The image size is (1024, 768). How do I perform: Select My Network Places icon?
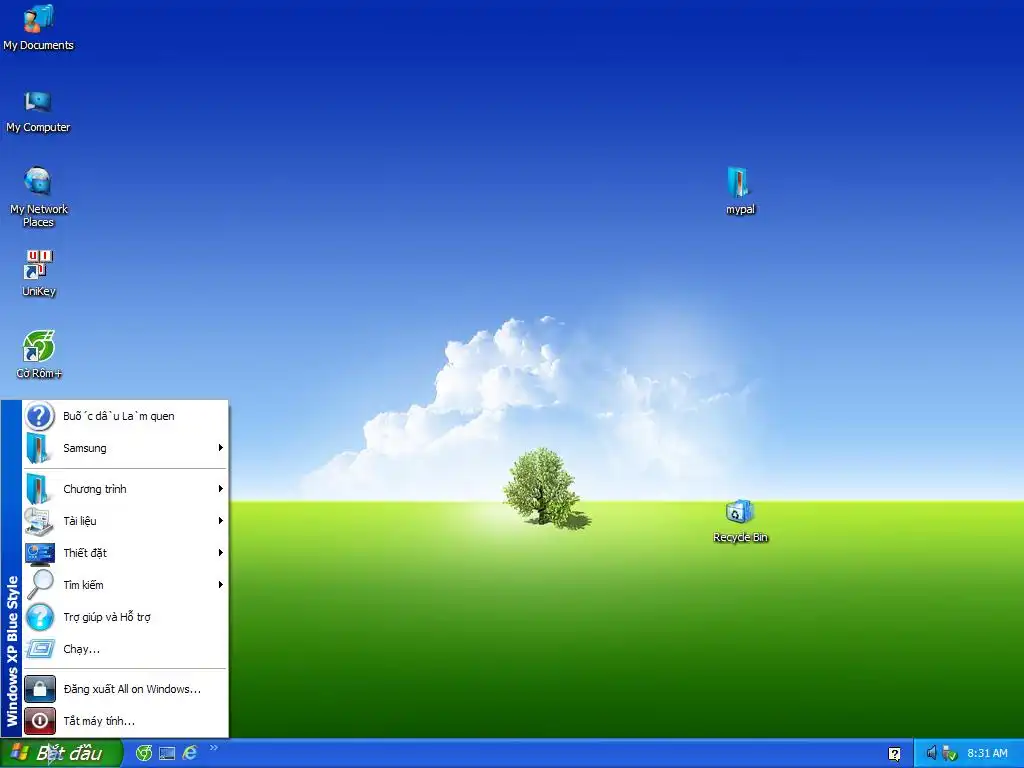pos(39,196)
